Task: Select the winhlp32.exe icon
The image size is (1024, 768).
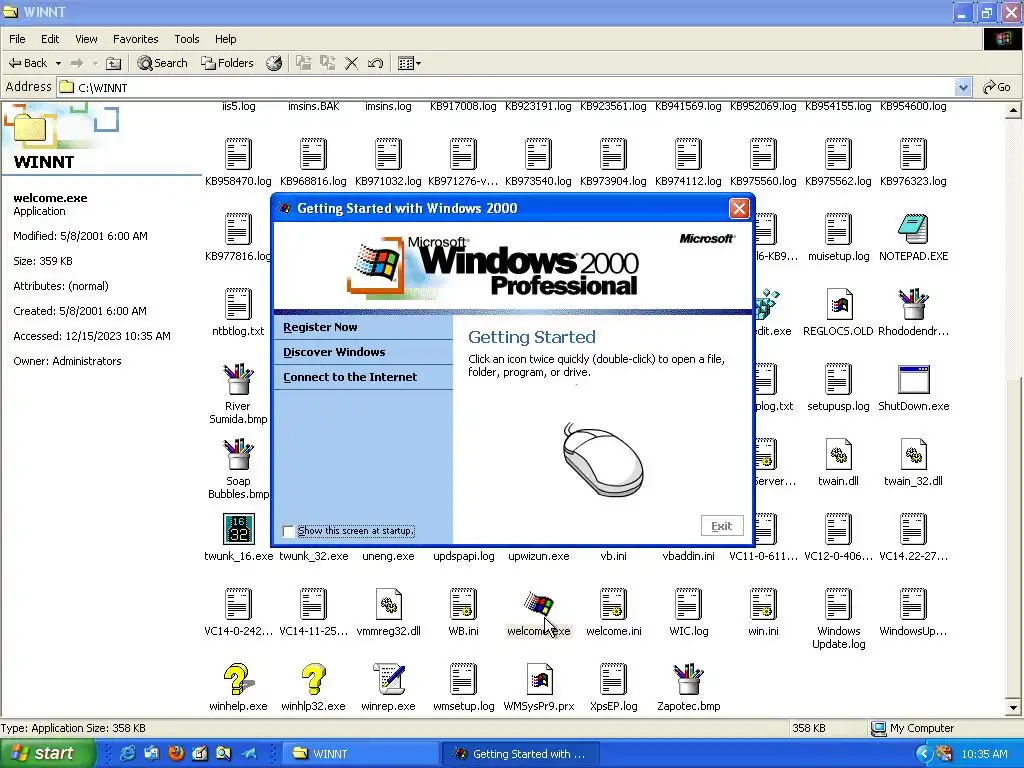Action: click(313, 679)
